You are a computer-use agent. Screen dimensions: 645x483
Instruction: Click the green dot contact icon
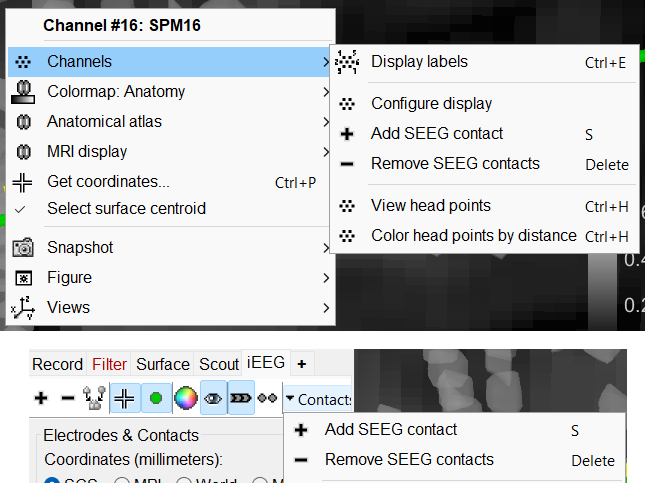pos(155,398)
